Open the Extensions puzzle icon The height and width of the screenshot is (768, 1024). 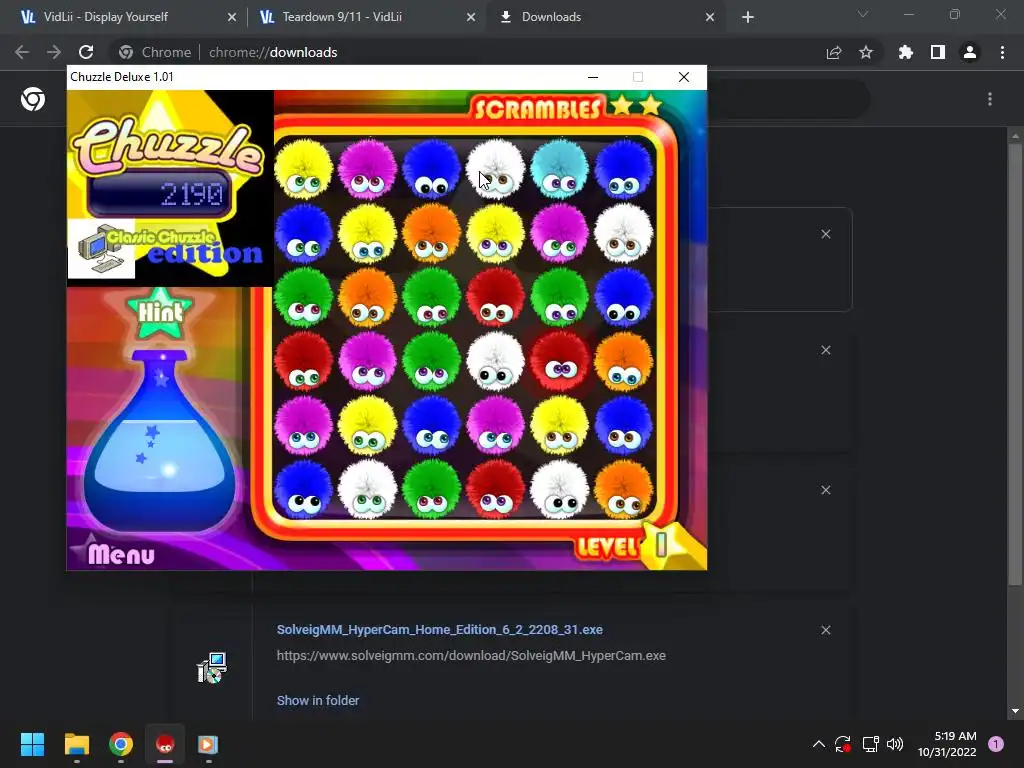click(906, 52)
